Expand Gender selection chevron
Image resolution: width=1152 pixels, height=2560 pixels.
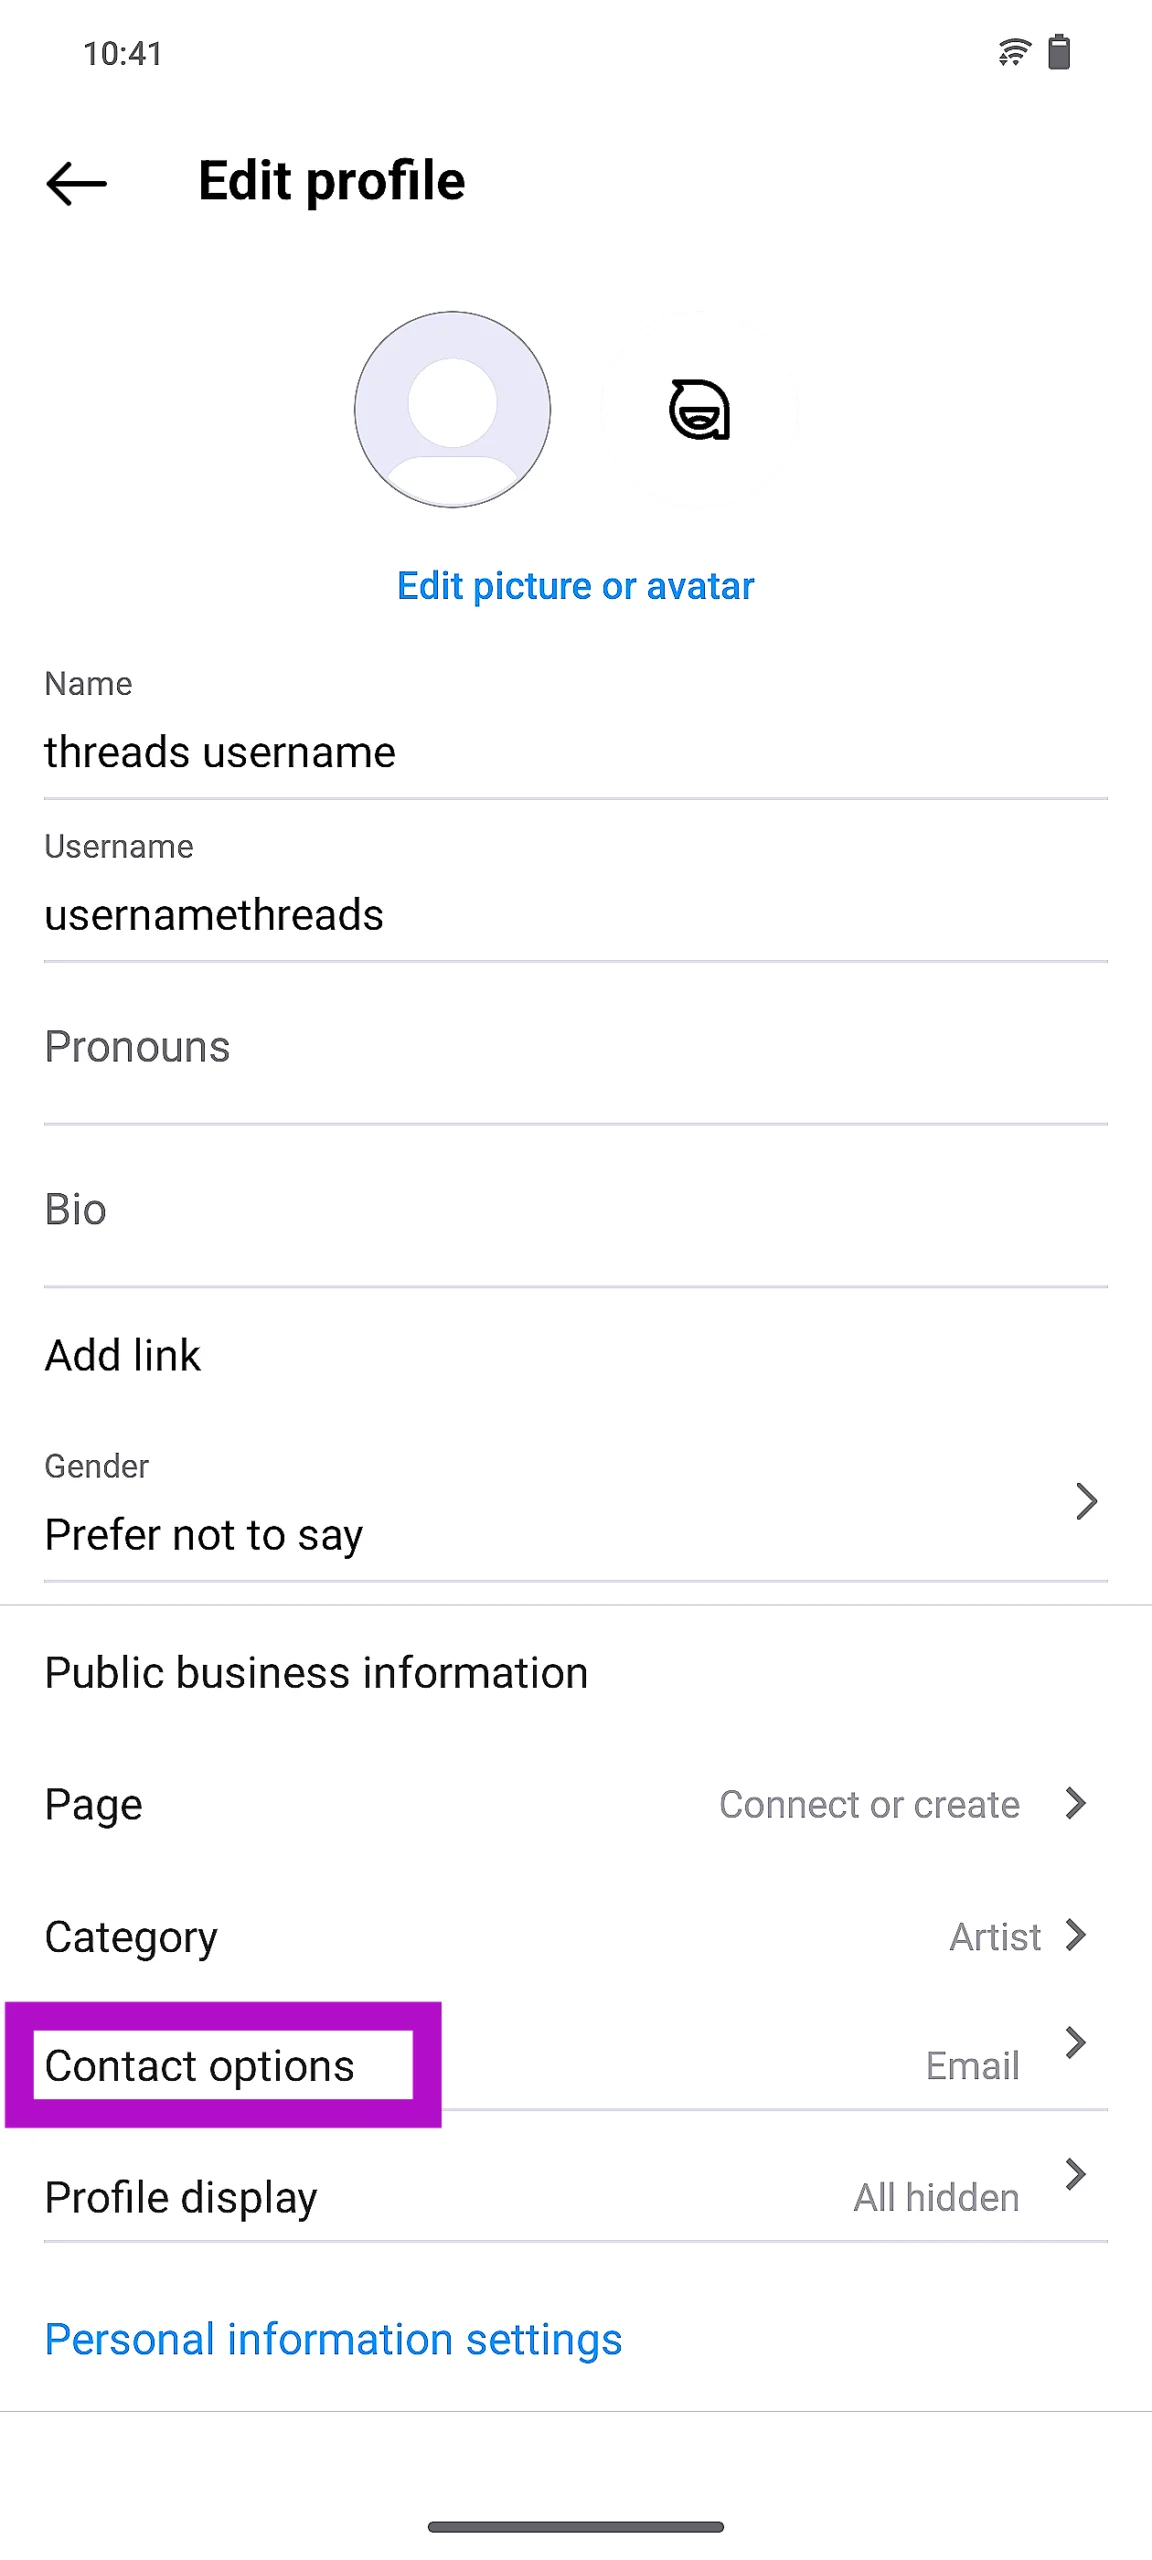pos(1086,1501)
